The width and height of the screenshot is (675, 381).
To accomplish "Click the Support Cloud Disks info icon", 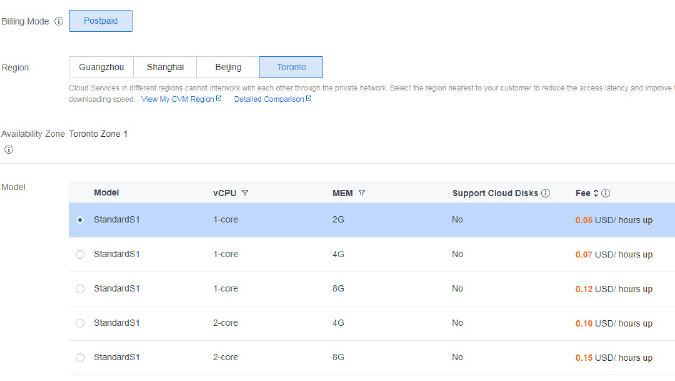I will pos(545,193).
